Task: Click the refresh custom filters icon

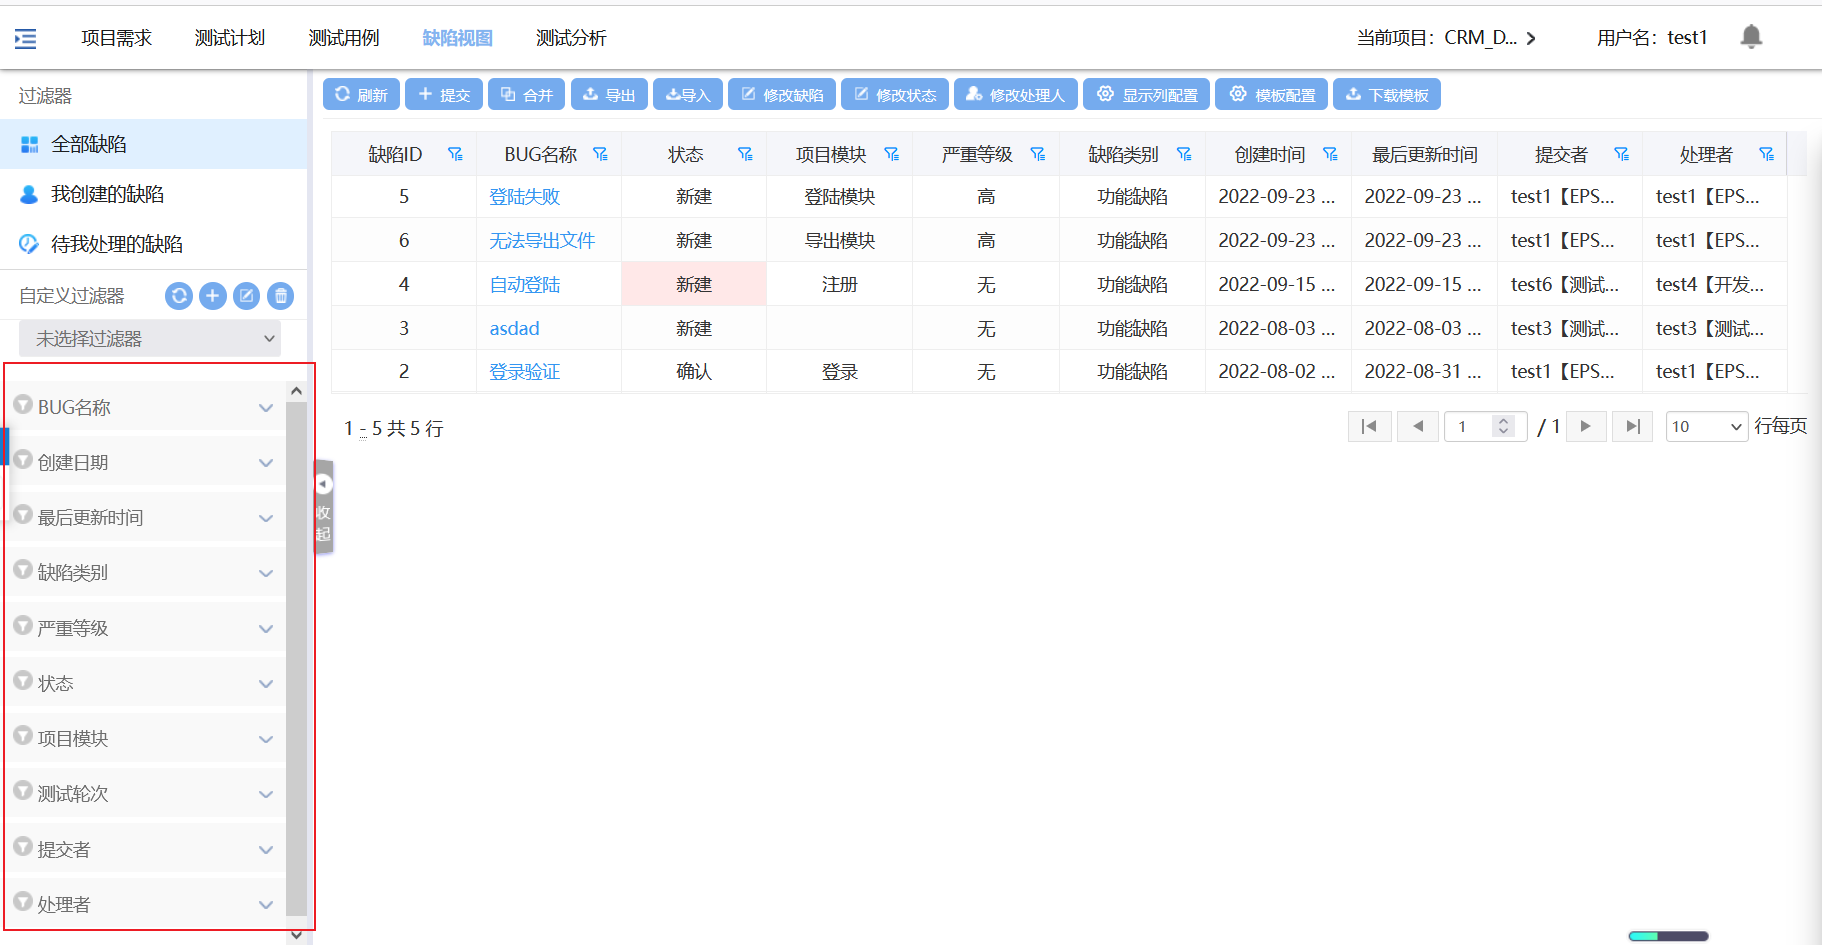Action: pyautogui.click(x=179, y=296)
